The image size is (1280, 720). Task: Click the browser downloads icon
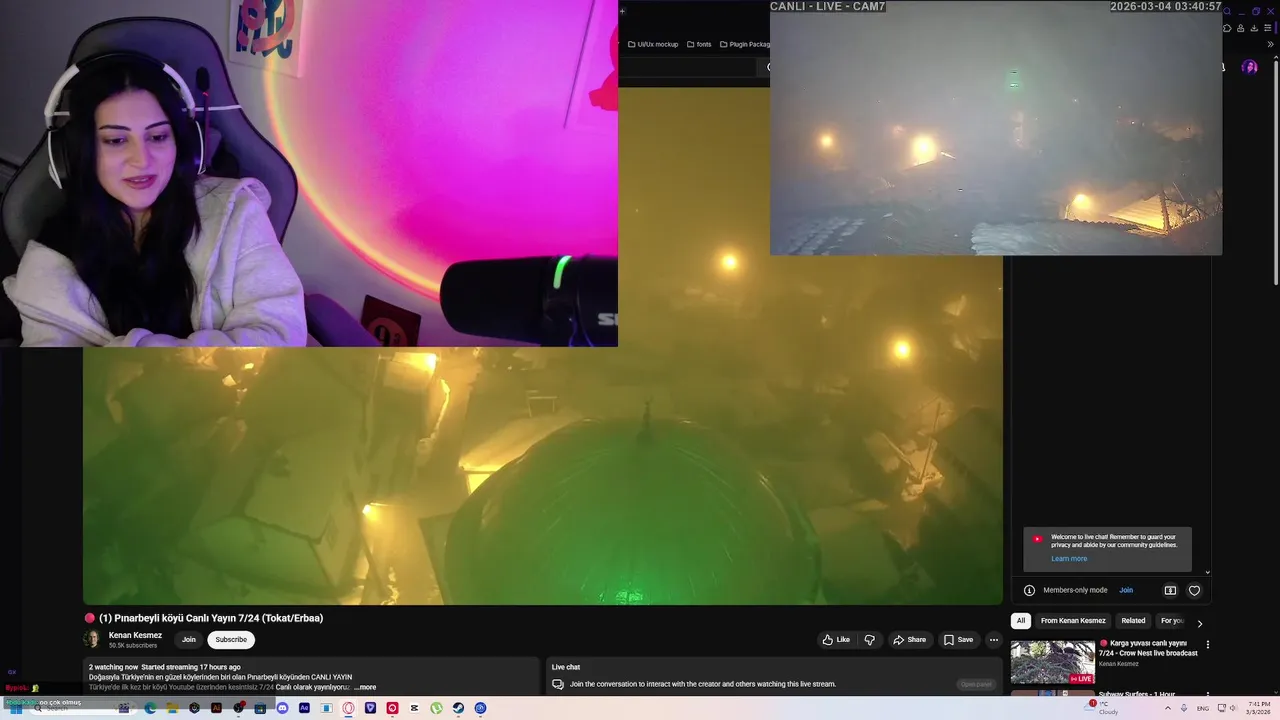click(1254, 28)
